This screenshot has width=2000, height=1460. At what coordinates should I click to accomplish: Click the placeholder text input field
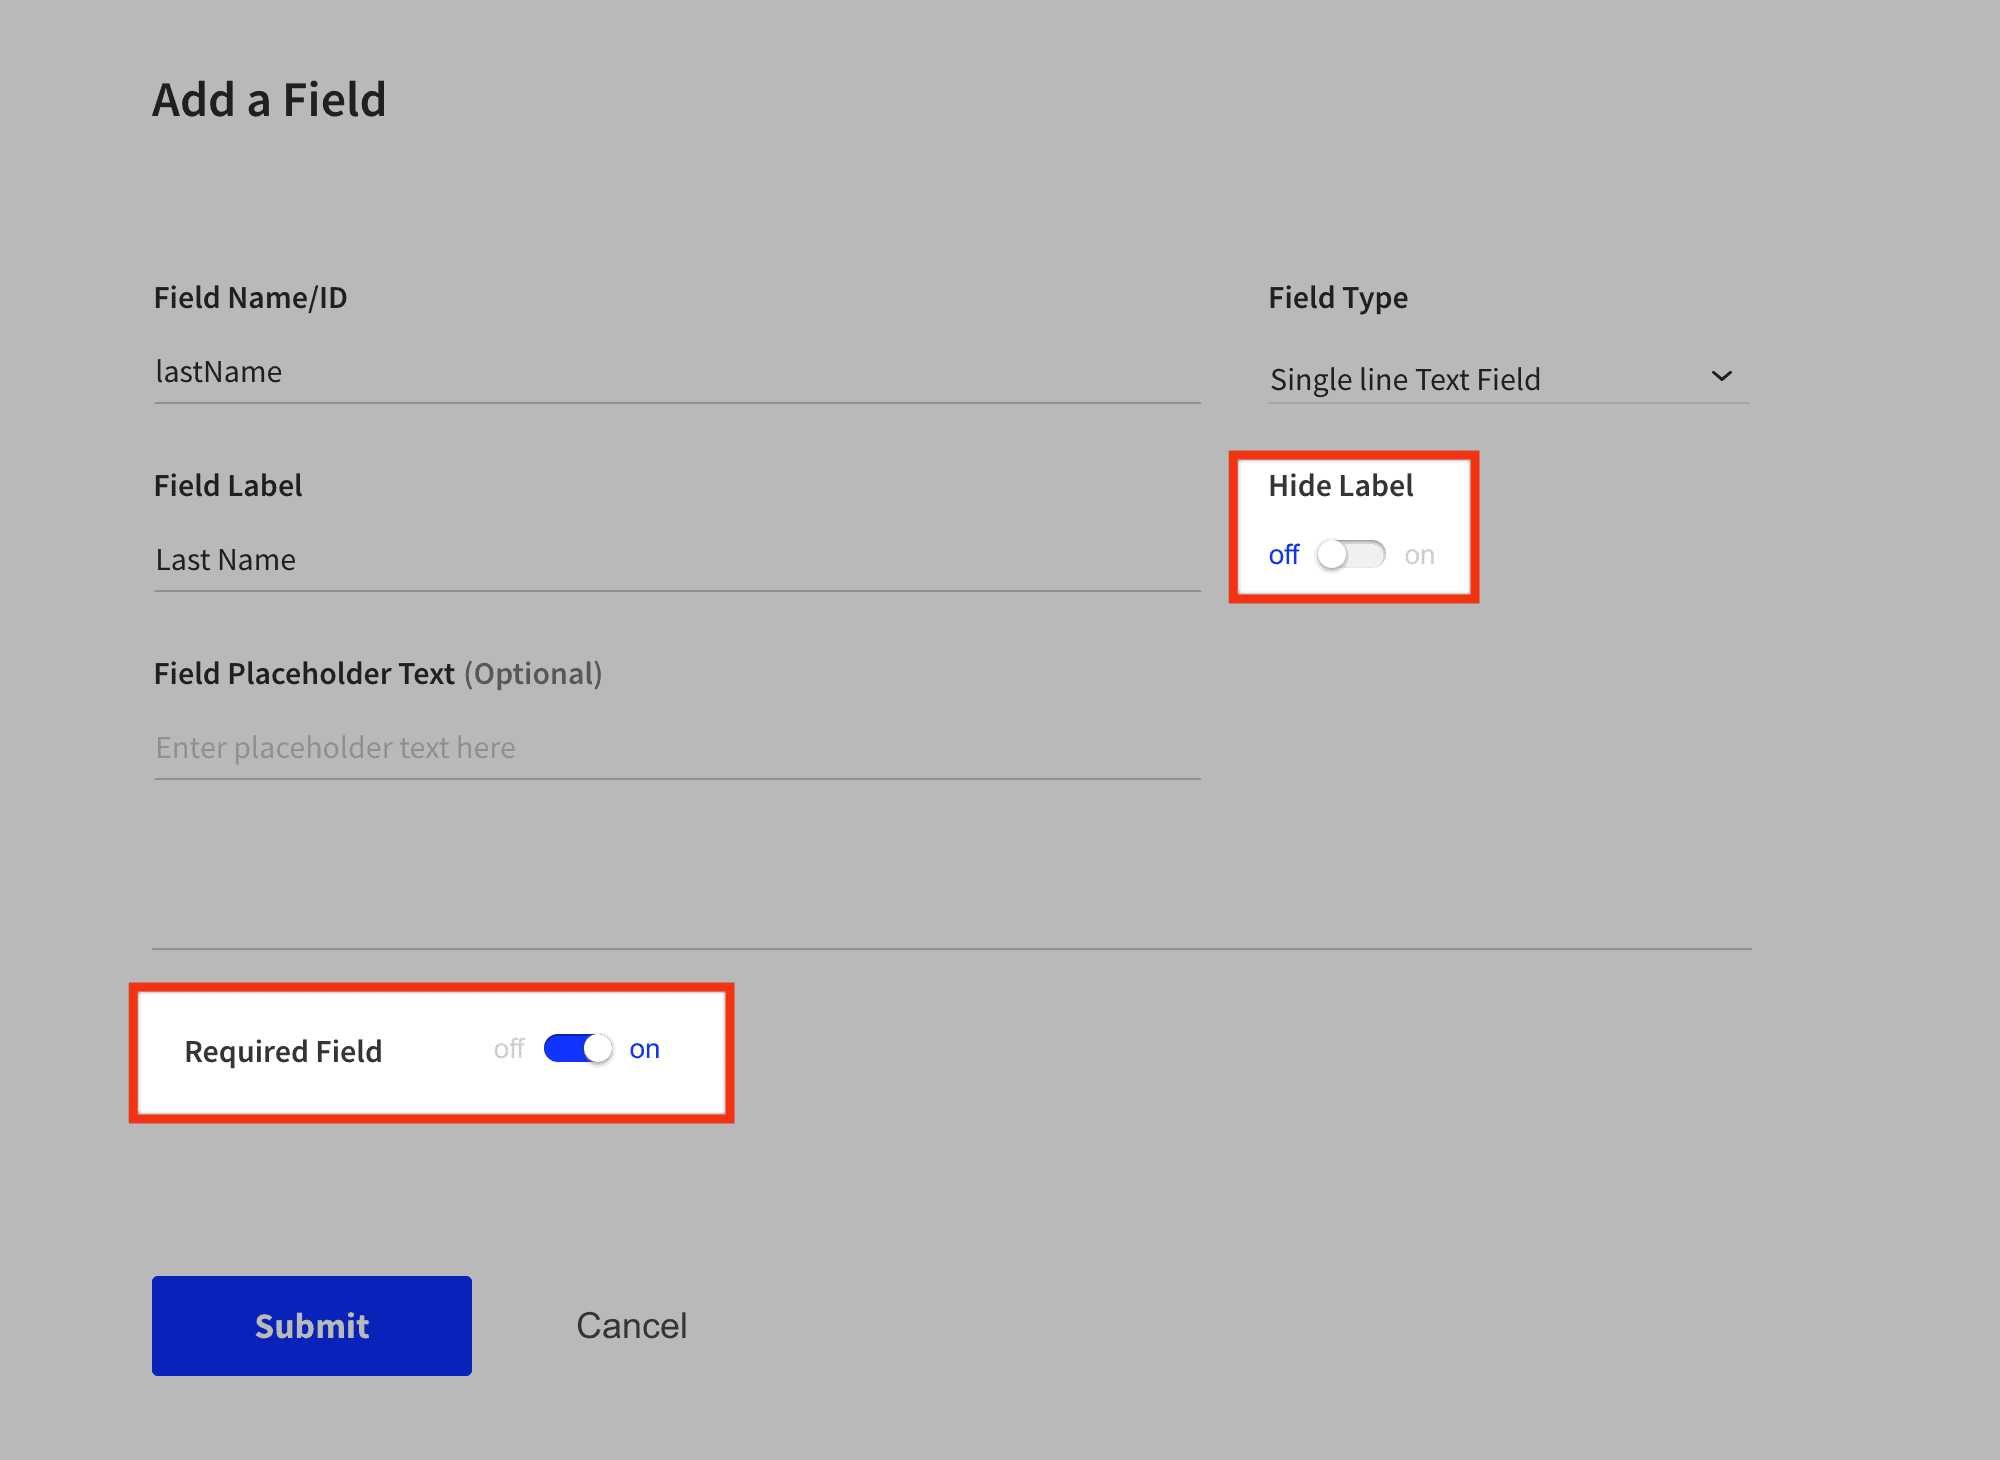677,748
